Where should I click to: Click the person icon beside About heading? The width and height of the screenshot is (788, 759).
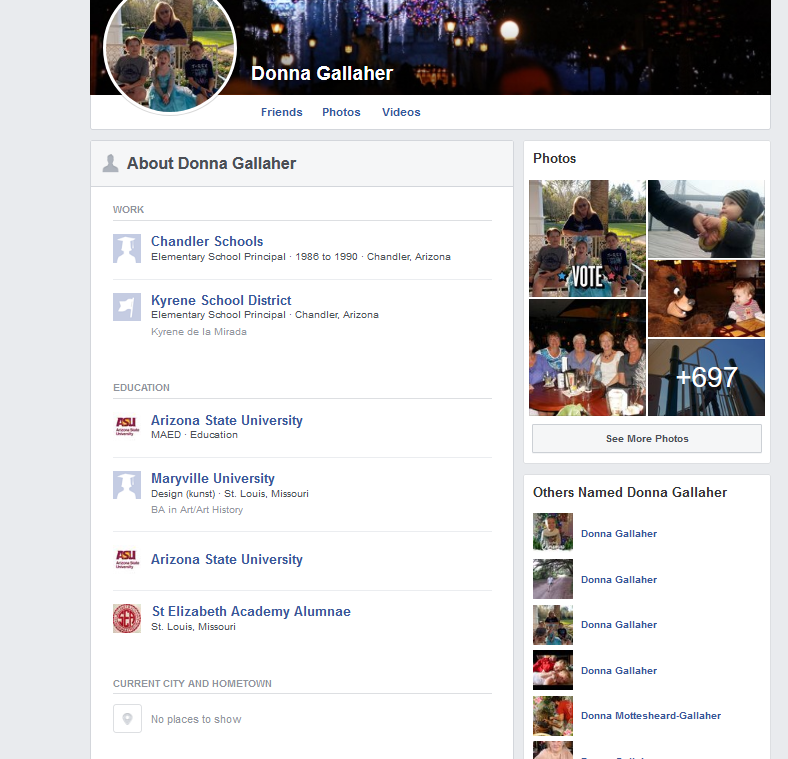111,163
